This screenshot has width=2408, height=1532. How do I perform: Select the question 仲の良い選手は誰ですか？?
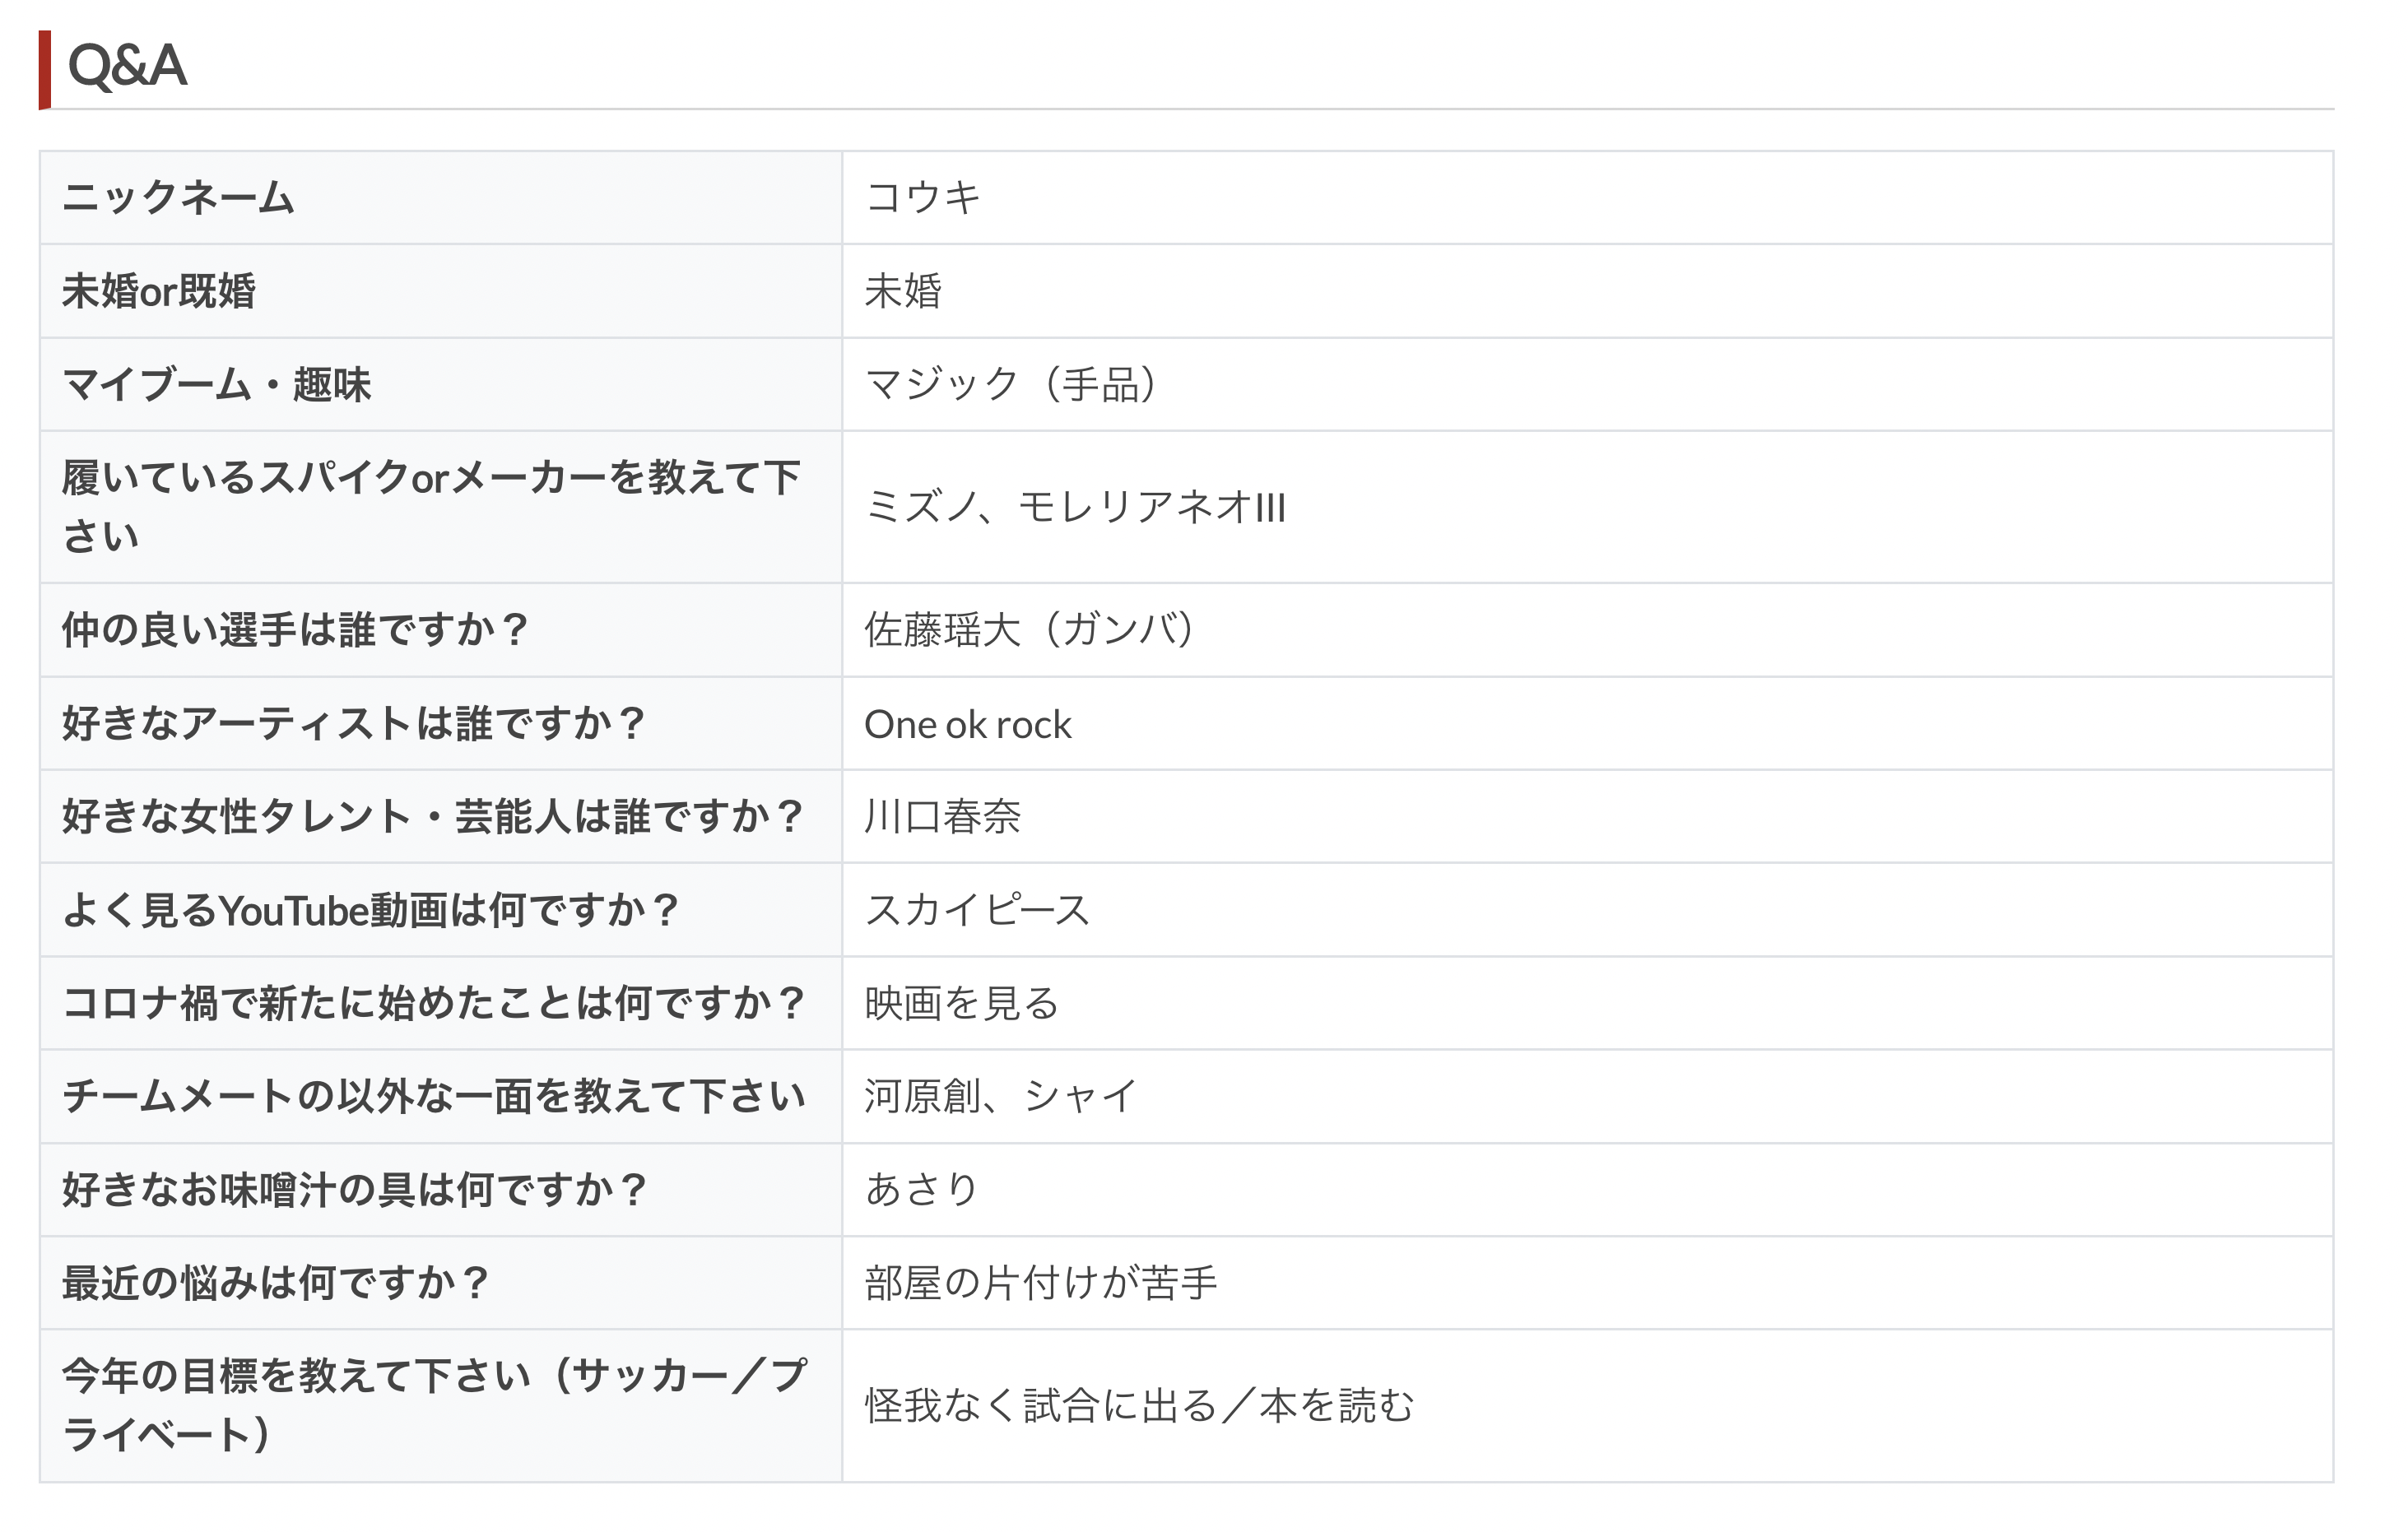pos(441,630)
